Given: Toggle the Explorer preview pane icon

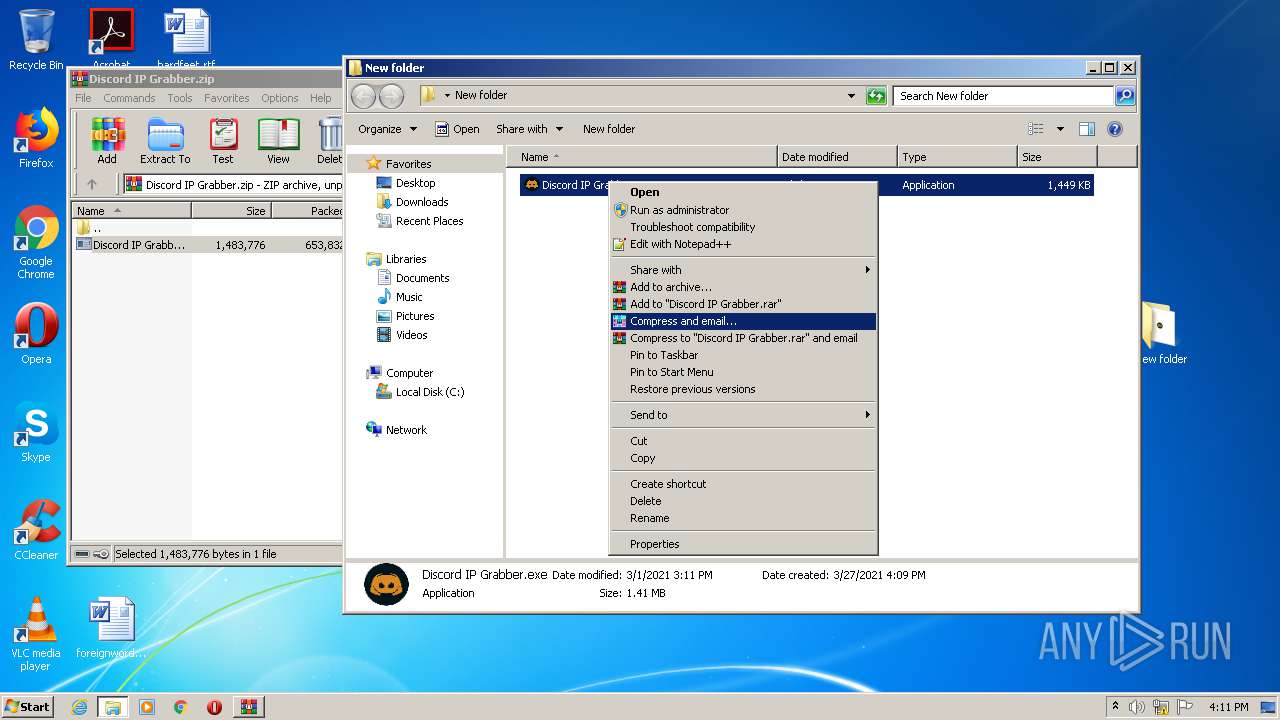Looking at the screenshot, I should pyautogui.click(x=1087, y=129).
